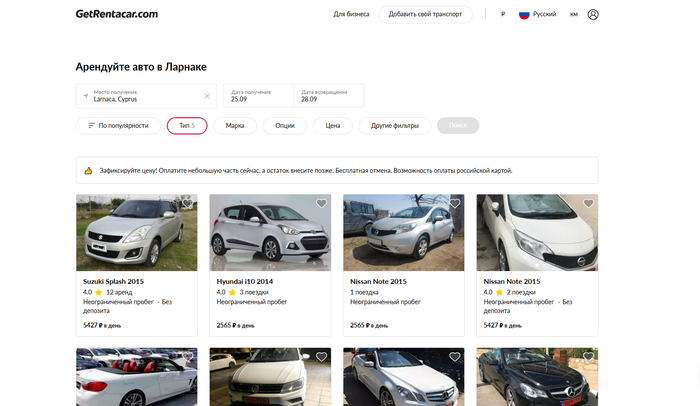
Task: Click the location arrow icon in pickup field
Action: [85, 96]
